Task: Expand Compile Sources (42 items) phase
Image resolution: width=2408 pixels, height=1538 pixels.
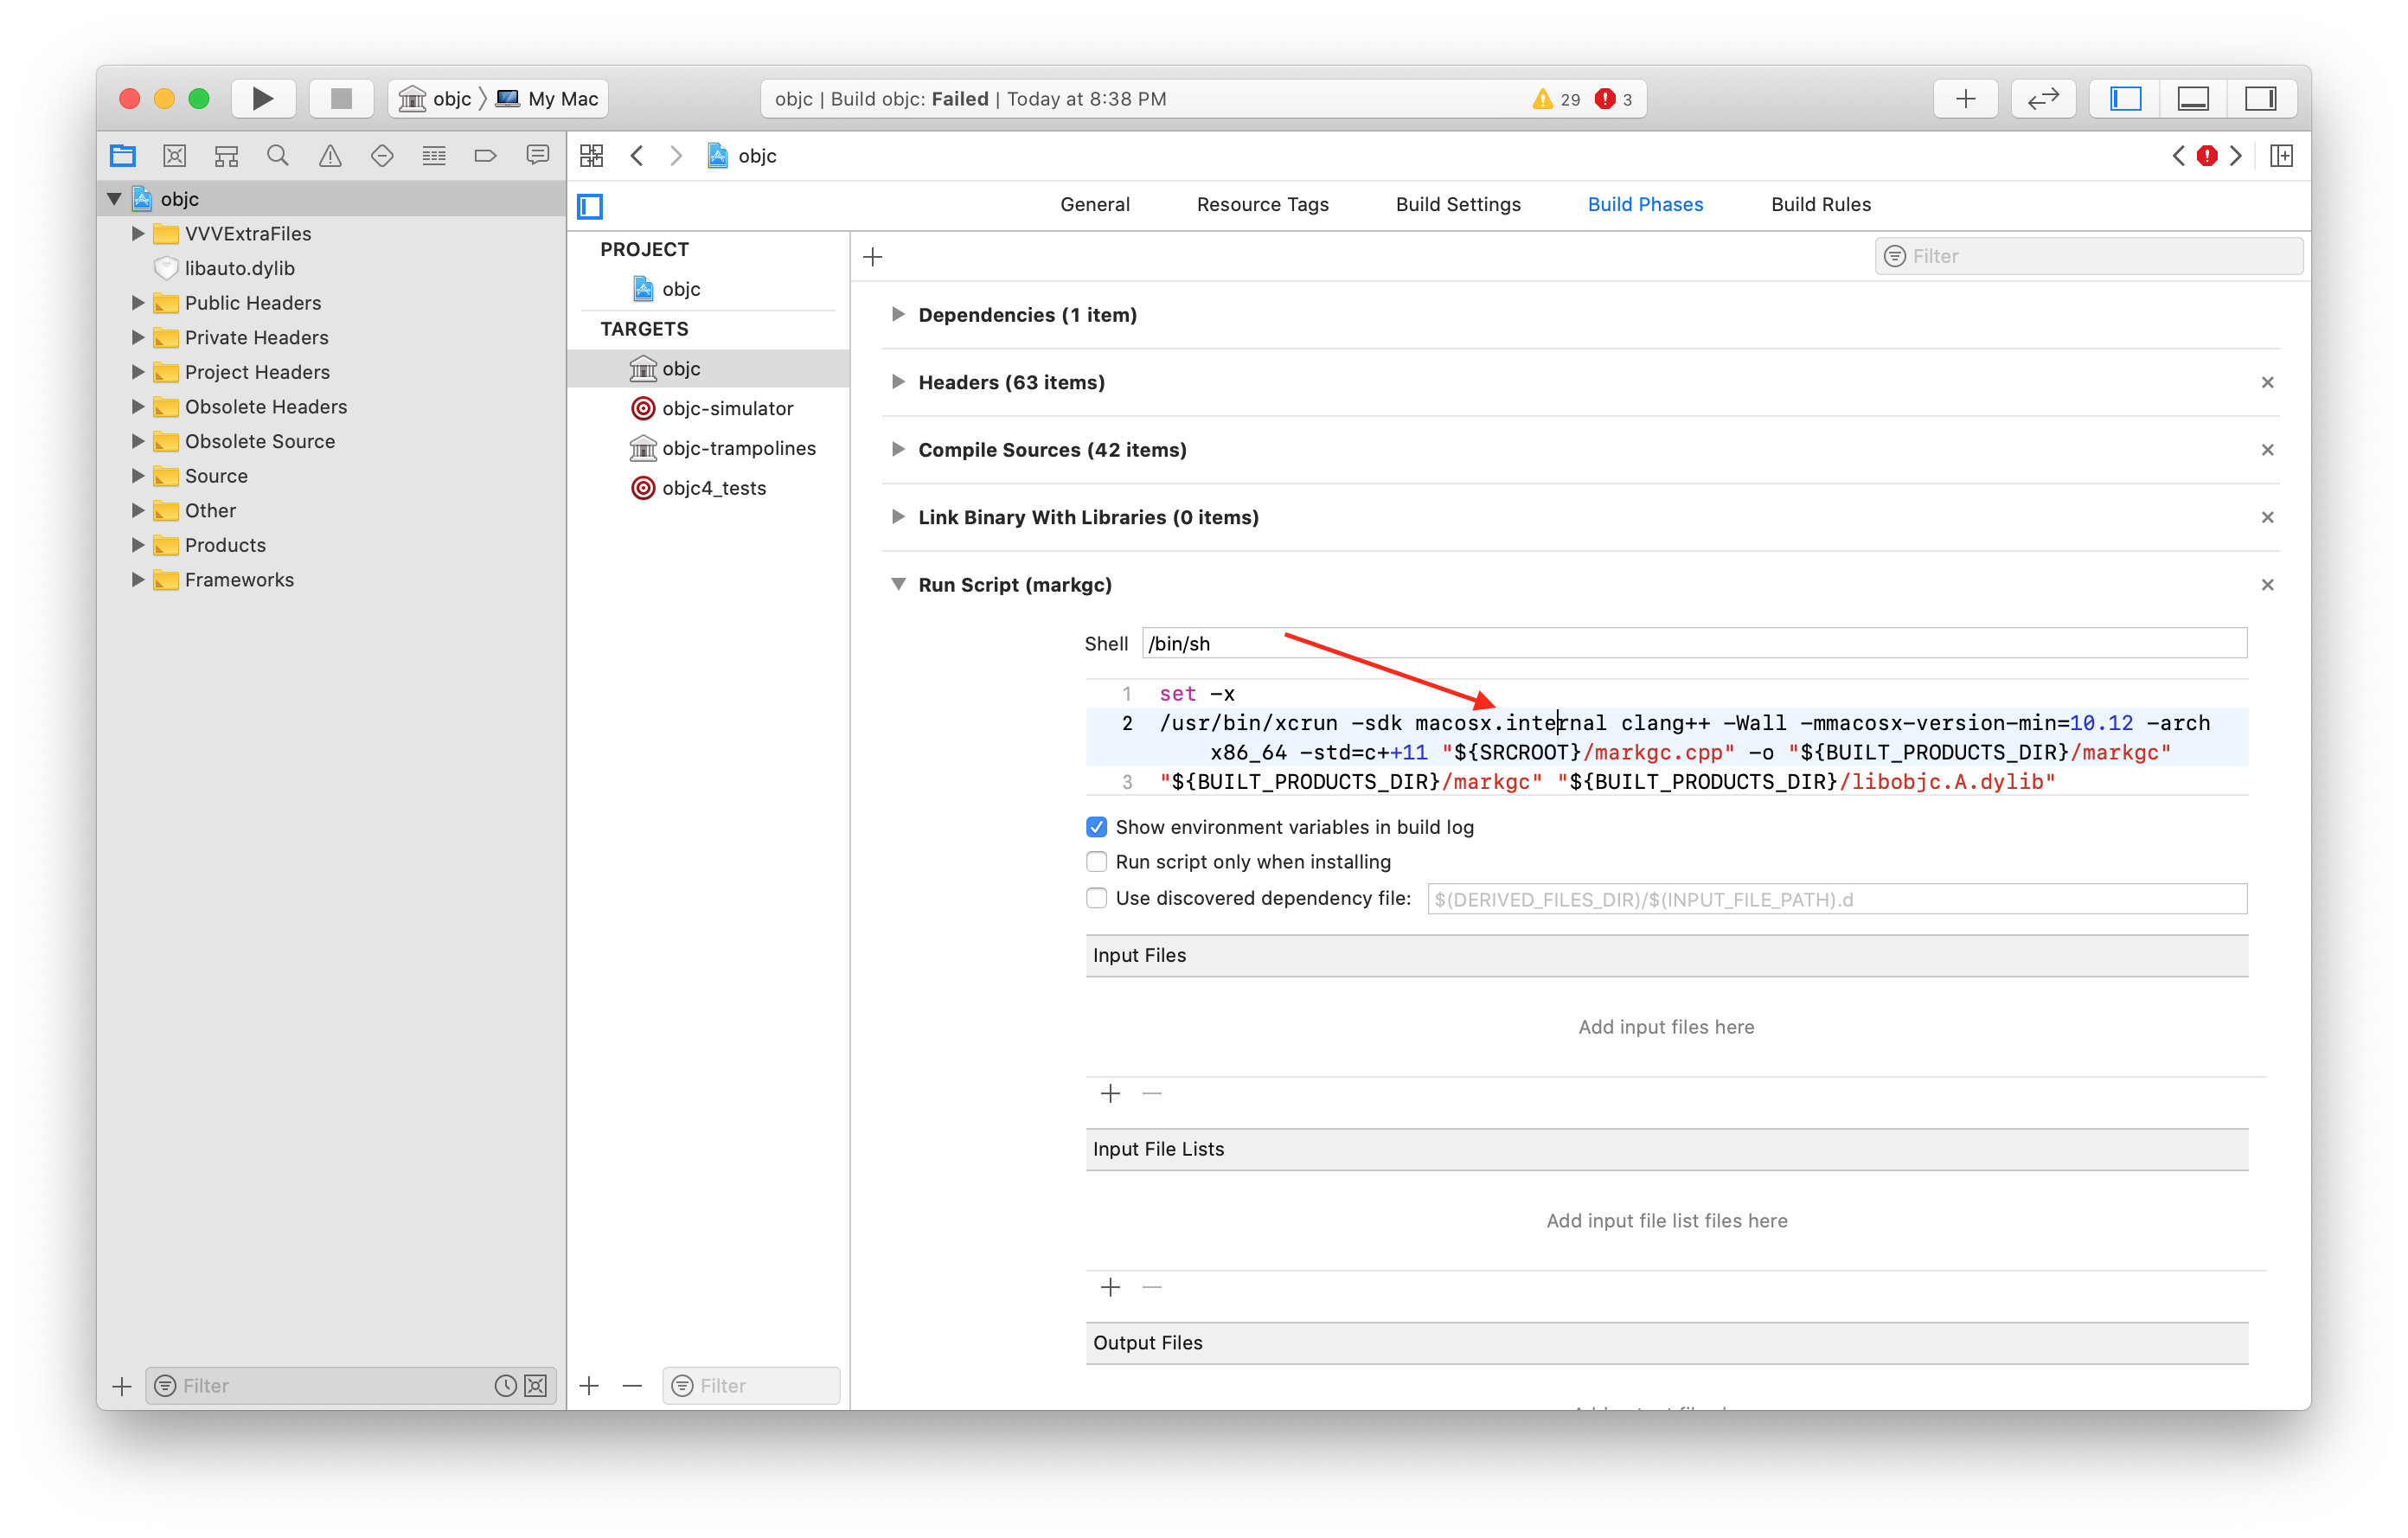Action: (x=898, y=449)
